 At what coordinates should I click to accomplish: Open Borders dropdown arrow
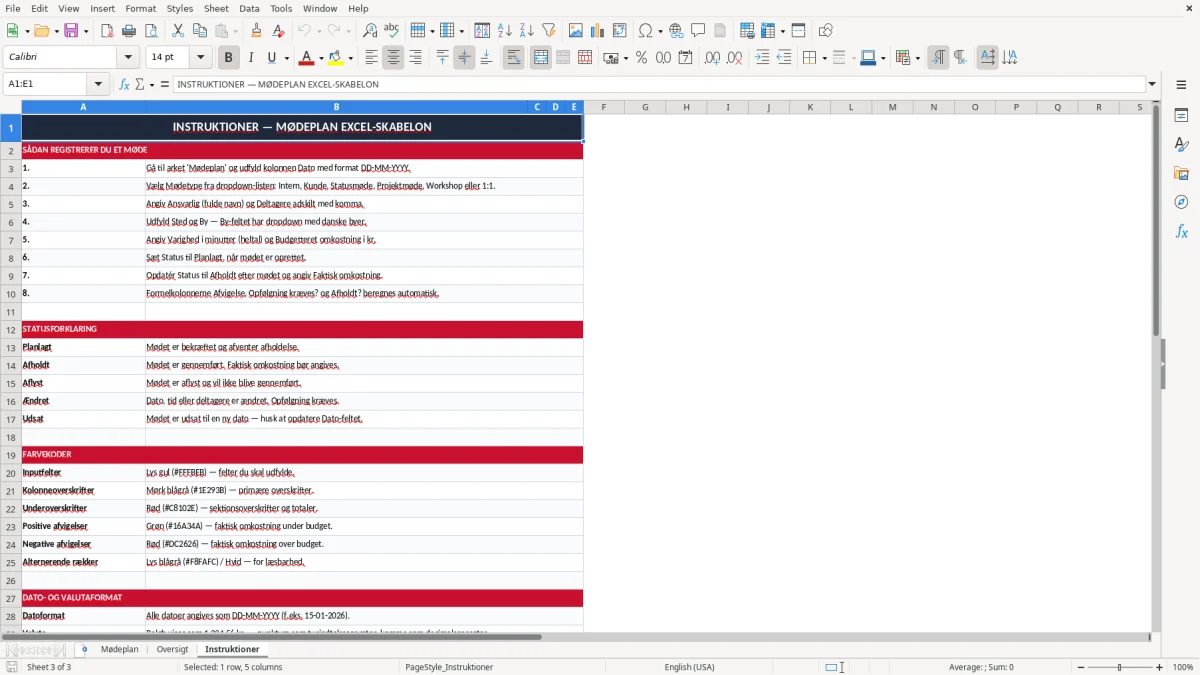point(823,58)
